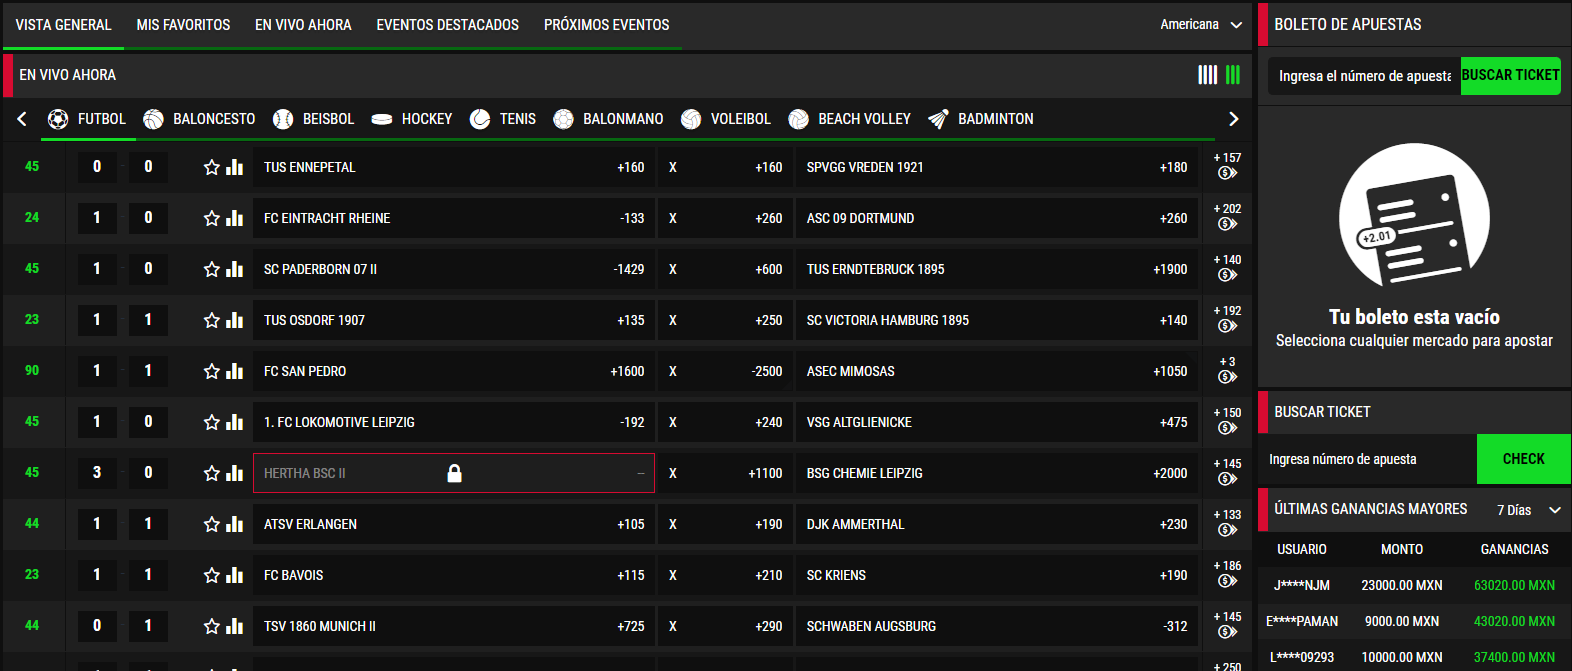Viewport: 1572px width, 671px height.
Task: Select the Futbol sport icon
Action: click(58, 119)
